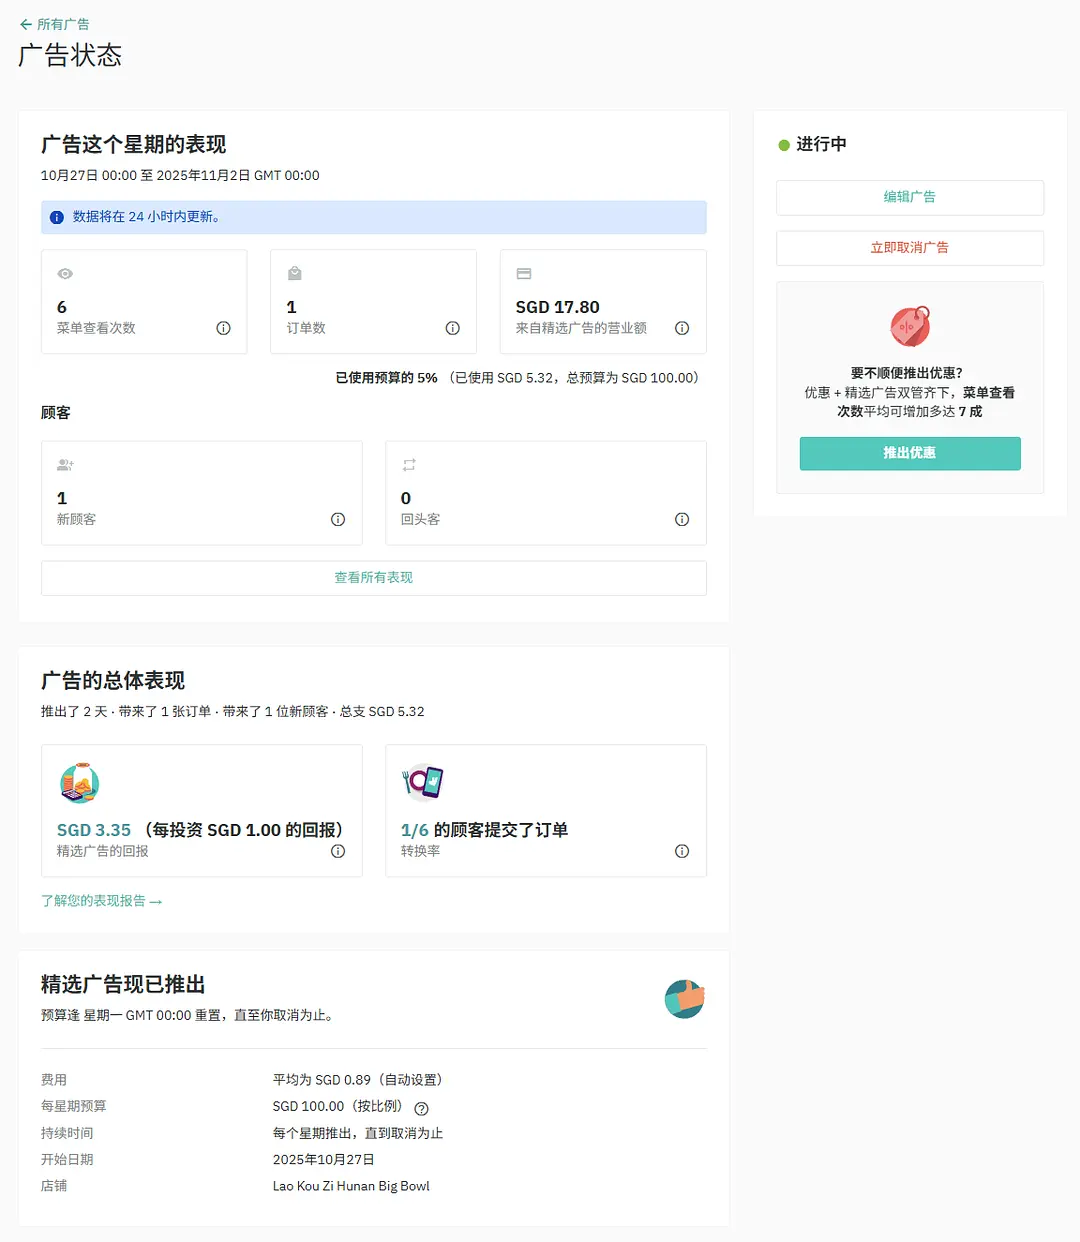The height and width of the screenshot is (1242, 1080).
Task: Select the SGD 17.80 revenue card
Action: (602, 302)
